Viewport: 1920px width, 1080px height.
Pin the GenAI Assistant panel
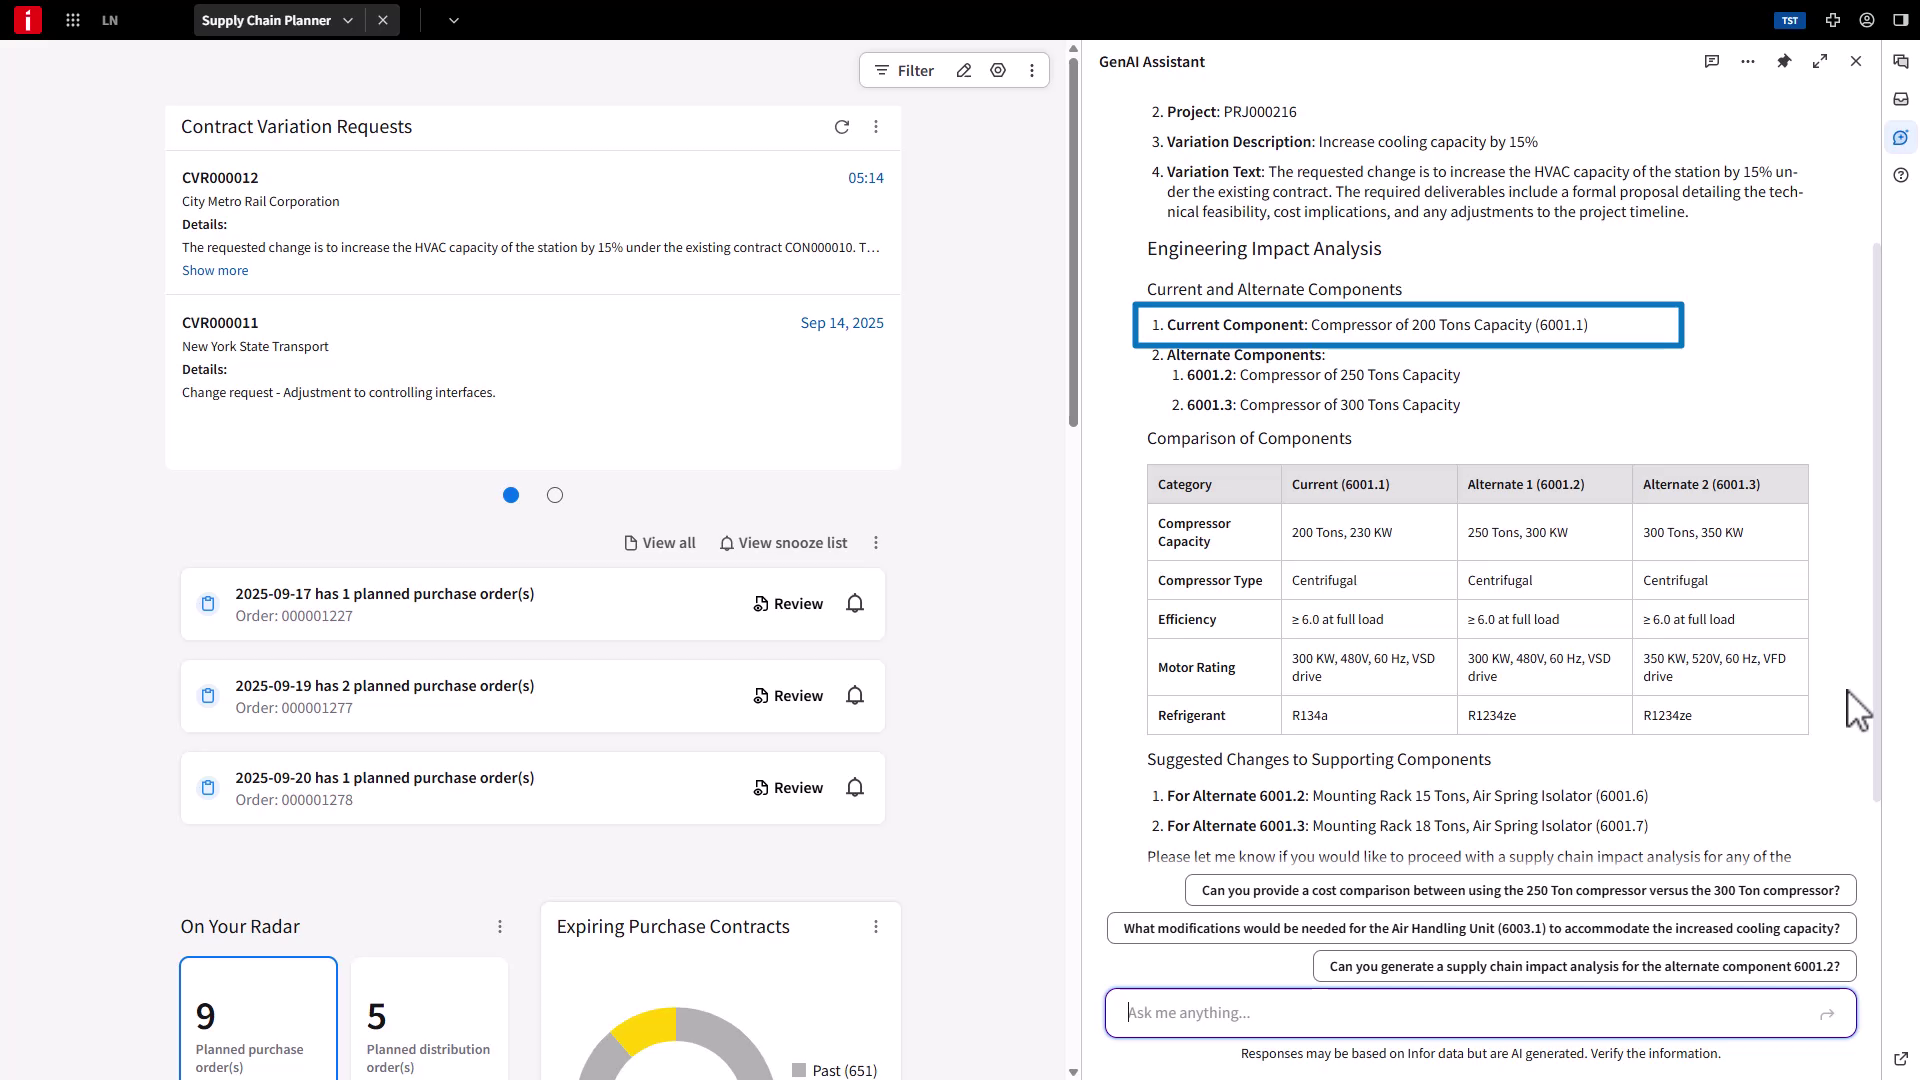pos(1784,62)
